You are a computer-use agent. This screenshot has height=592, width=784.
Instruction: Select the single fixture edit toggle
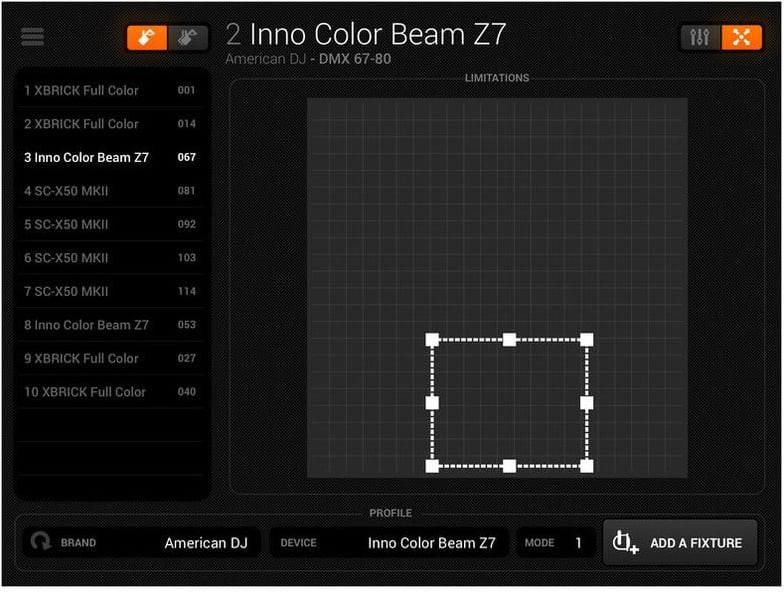click(147, 38)
